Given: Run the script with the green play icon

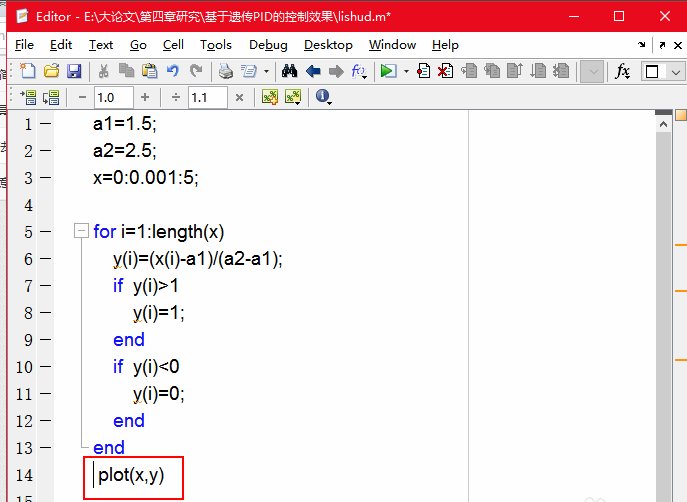Looking at the screenshot, I should point(386,71).
